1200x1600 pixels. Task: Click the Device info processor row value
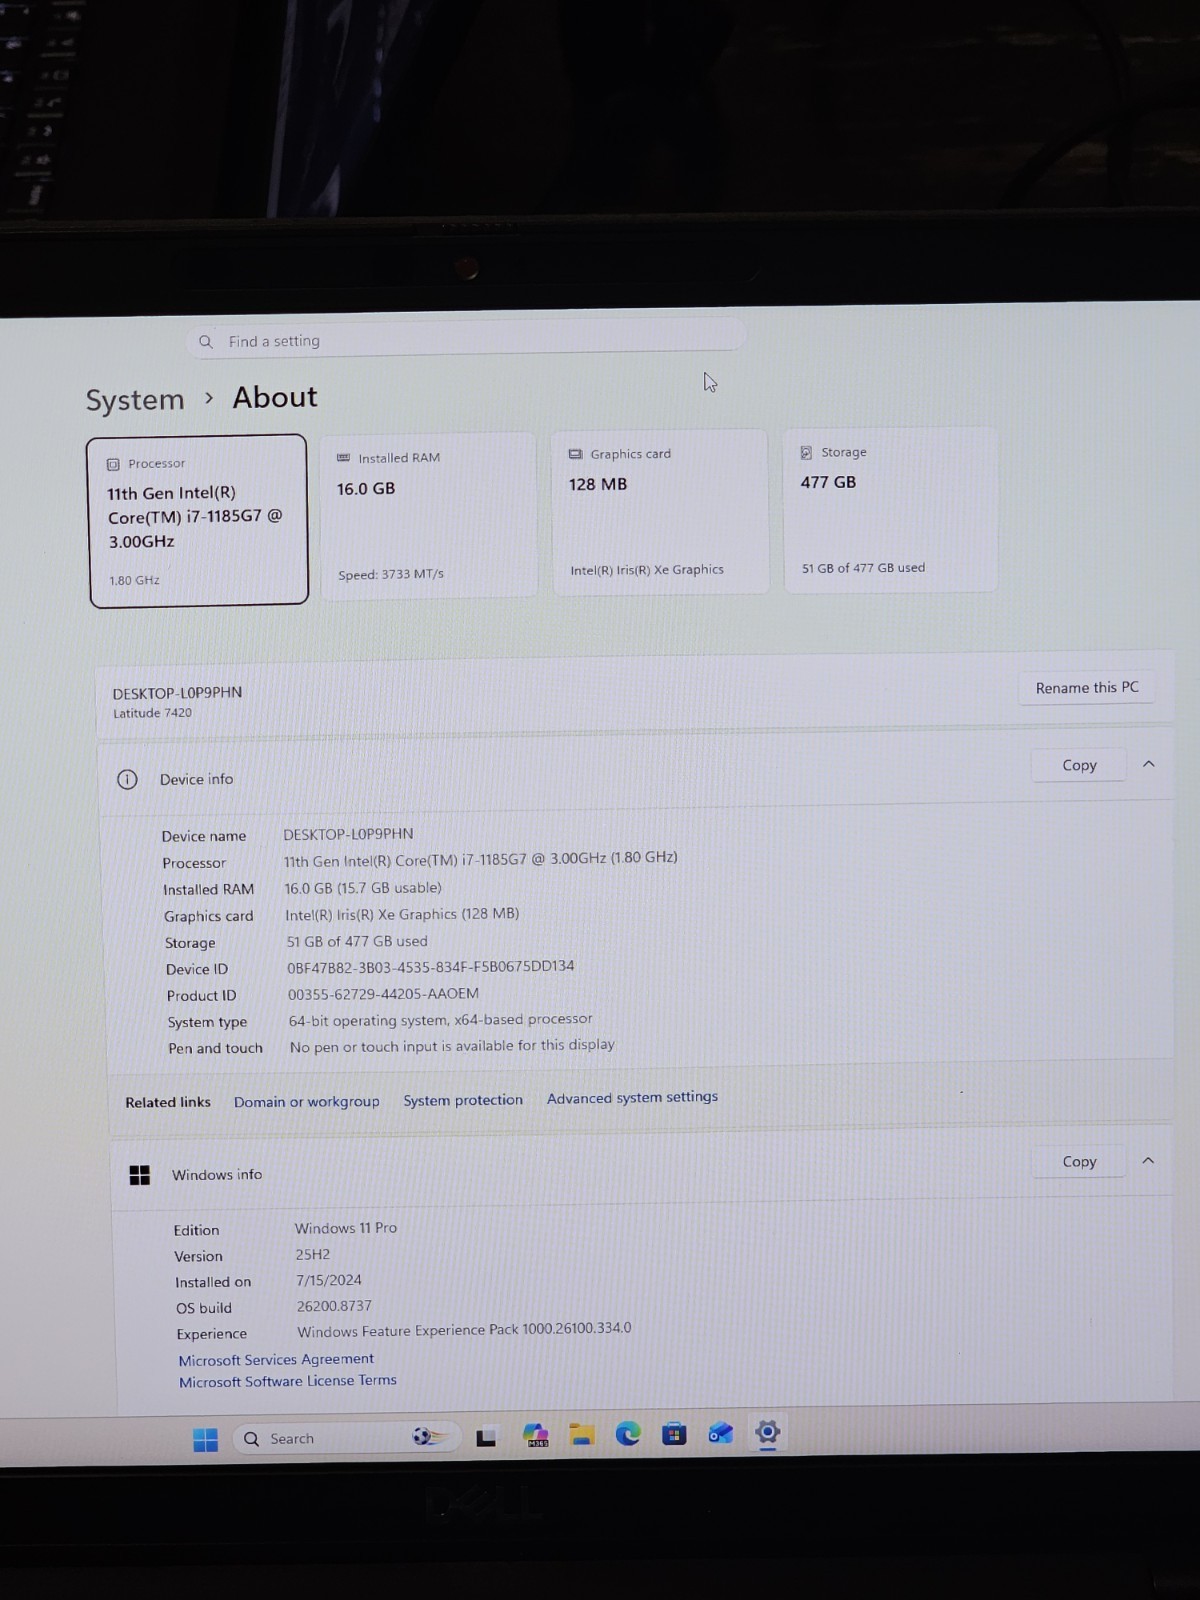(481, 859)
